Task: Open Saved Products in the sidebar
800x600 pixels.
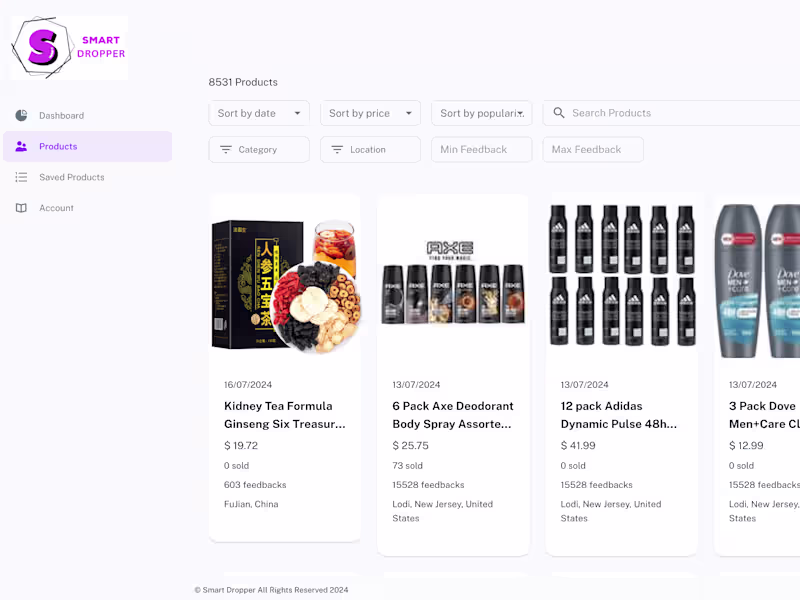Action: pyautogui.click(x=71, y=178)
